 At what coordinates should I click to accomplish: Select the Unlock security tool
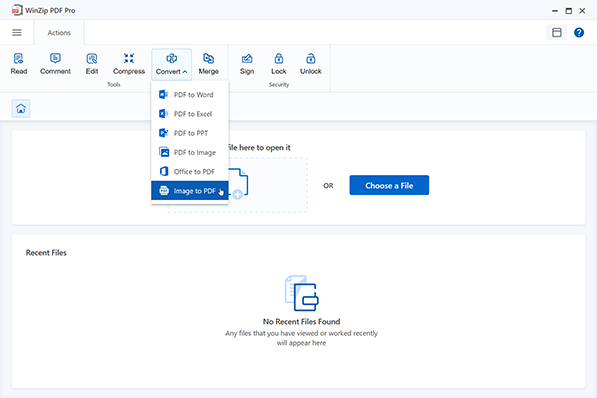[311, 64]
